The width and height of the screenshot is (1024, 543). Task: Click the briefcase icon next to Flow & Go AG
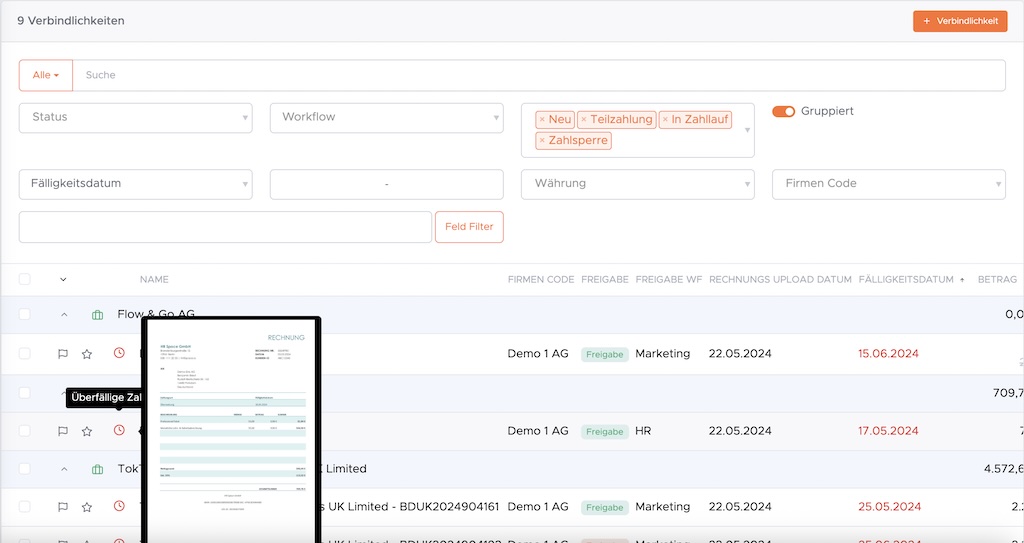click(x=97, y=315)
